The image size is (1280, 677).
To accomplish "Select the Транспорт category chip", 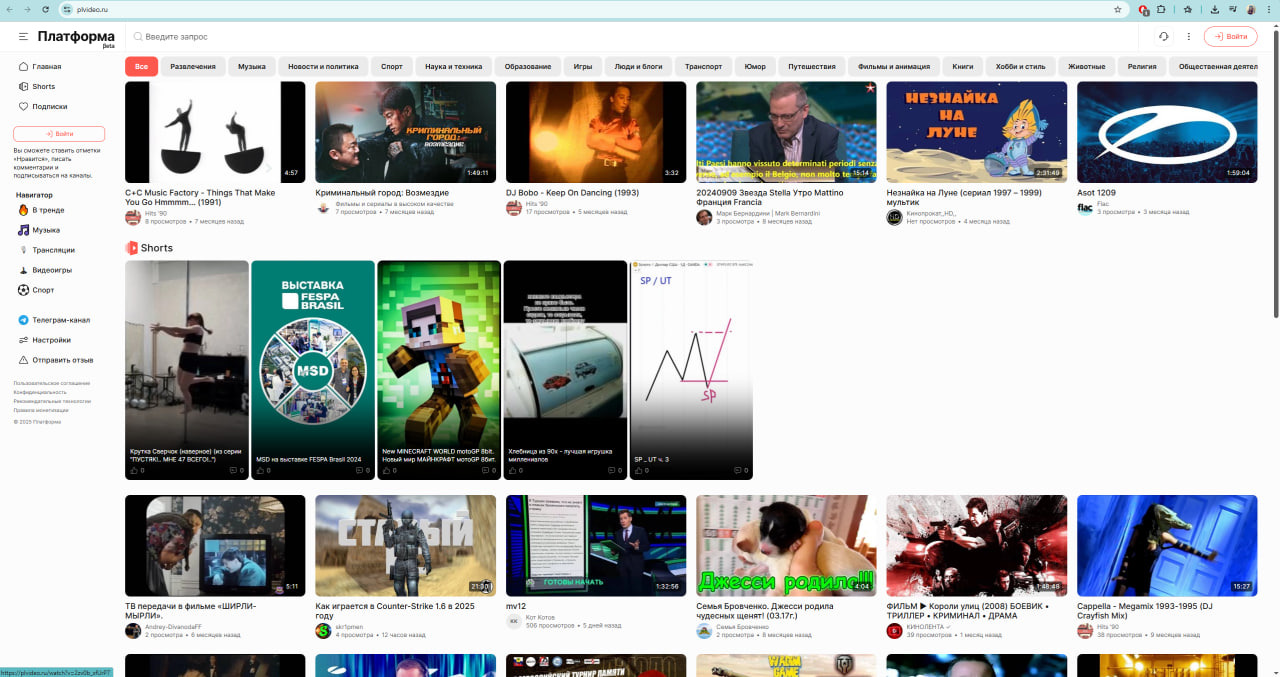I will click(x=704, y=67).
